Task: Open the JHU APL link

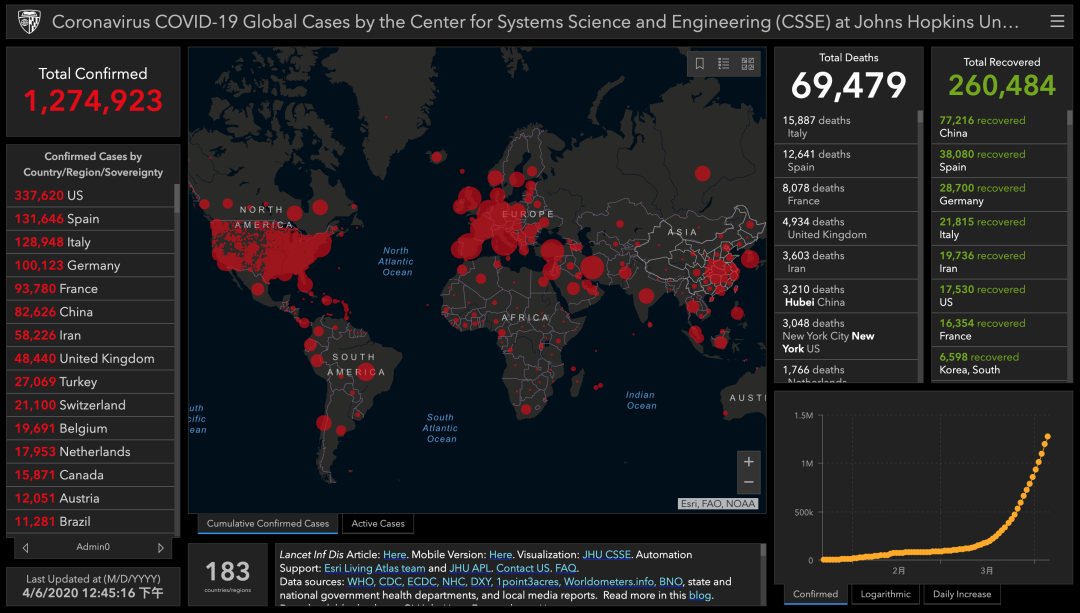Action: 470,568
